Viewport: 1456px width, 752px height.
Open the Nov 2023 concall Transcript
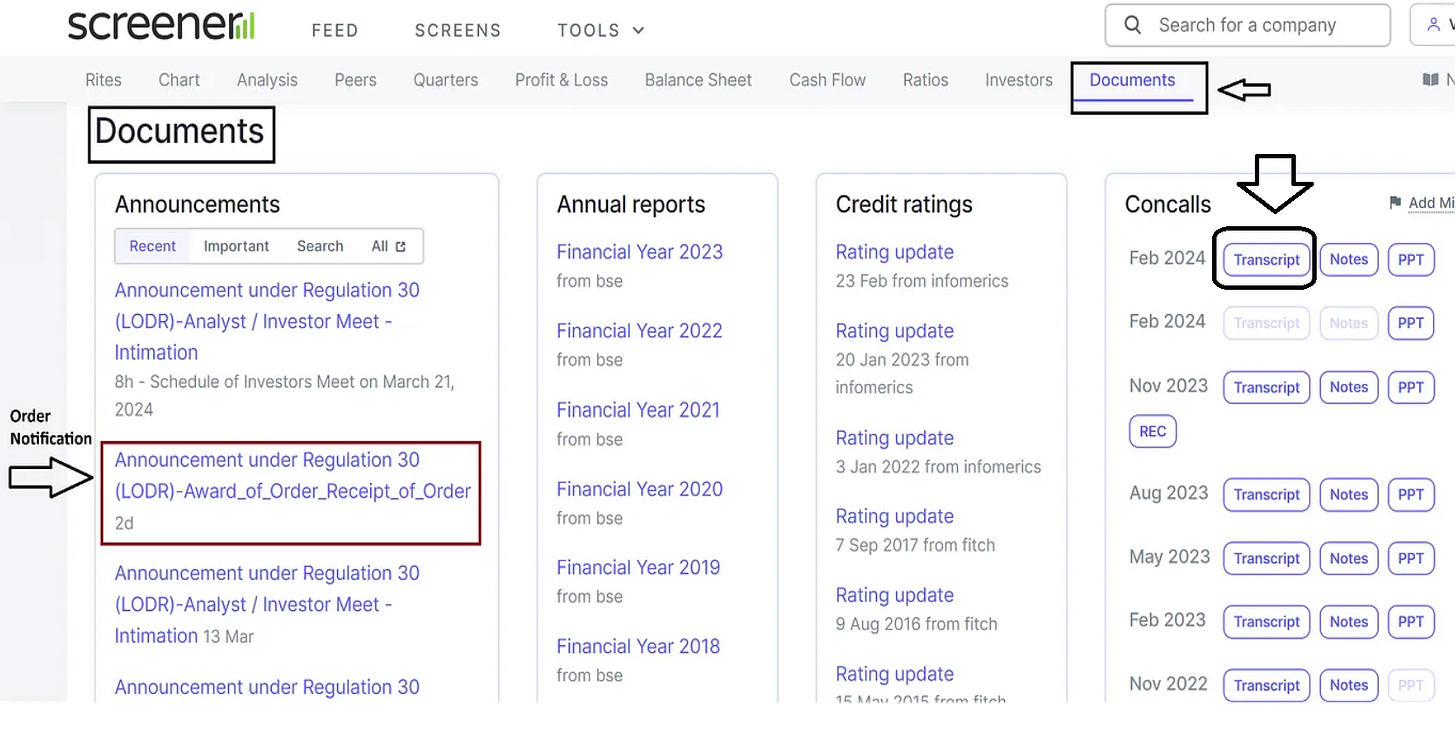coord(1266,387)
